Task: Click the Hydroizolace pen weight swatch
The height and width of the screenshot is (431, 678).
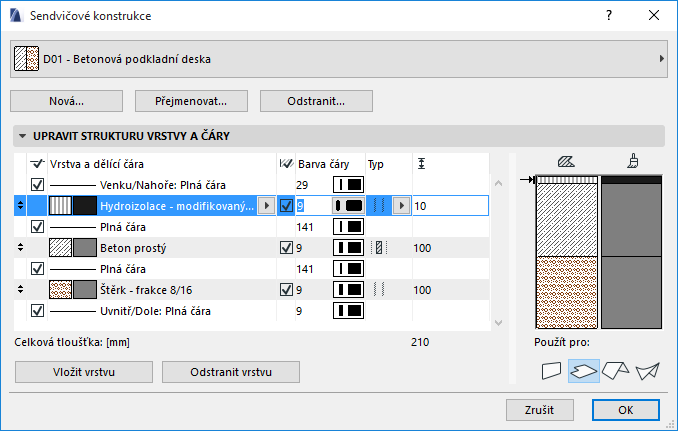Action: (x=349, y=206)
